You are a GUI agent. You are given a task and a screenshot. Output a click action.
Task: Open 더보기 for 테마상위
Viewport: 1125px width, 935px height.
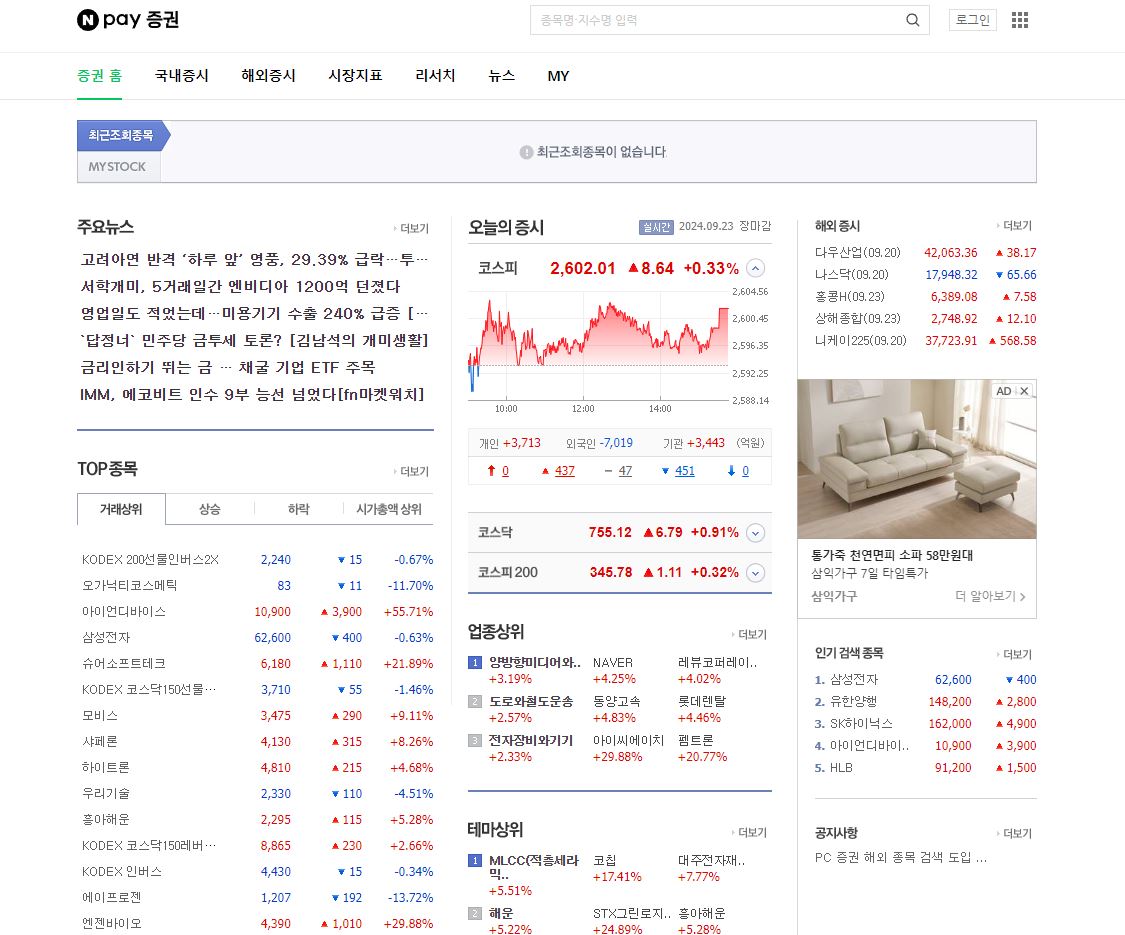click(x=749, y=832)
